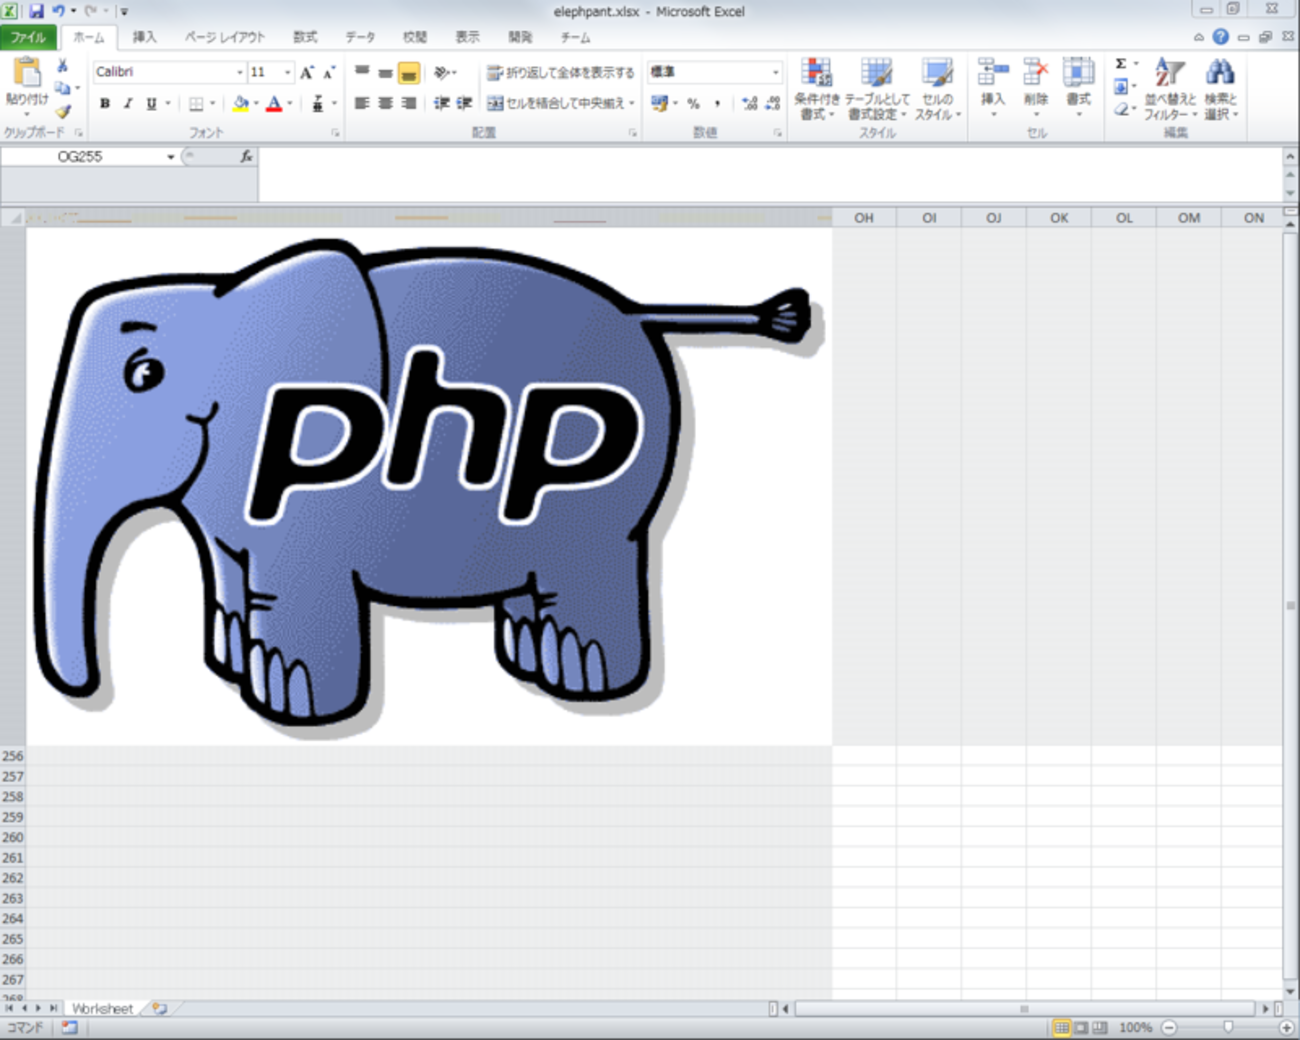Open the font size dropdown
The height and width of the screenshot is (1040, 1300).
pos(288,72)
